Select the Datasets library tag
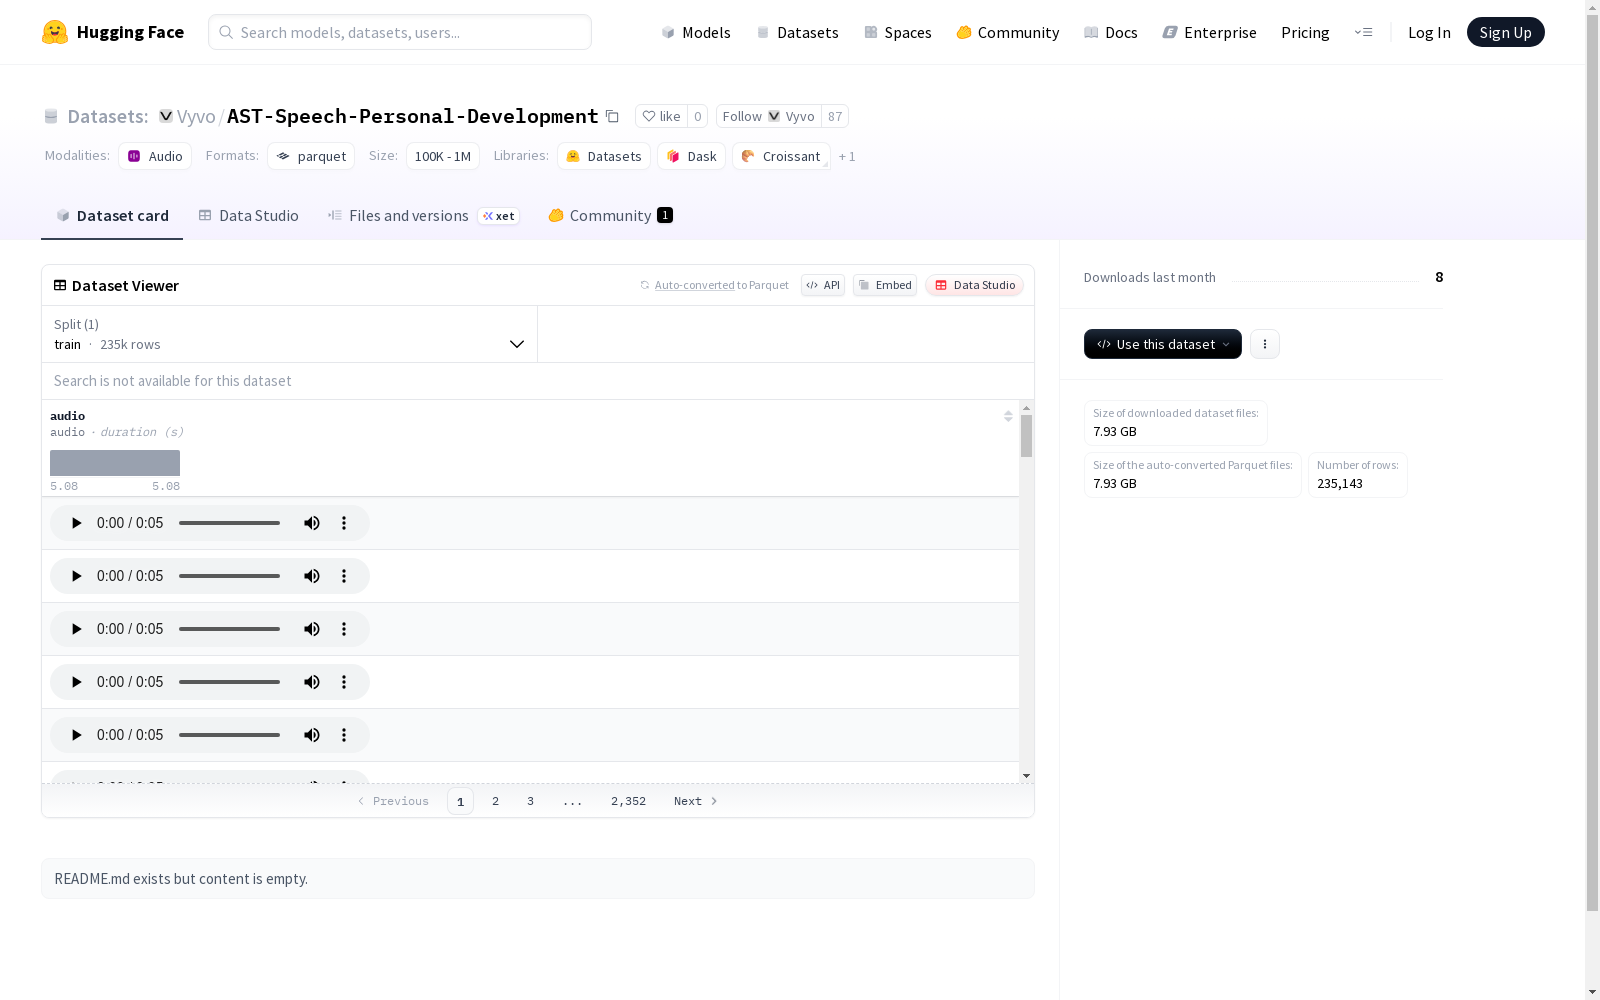The height and width of the screenshot is (1000, 1600). (x=604, y=156)
